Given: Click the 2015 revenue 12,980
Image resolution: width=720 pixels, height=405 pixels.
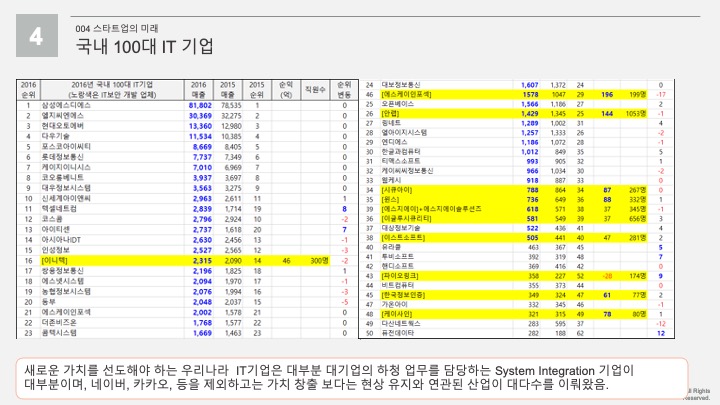Looking at the screenshot, I should tap(231, 126).
